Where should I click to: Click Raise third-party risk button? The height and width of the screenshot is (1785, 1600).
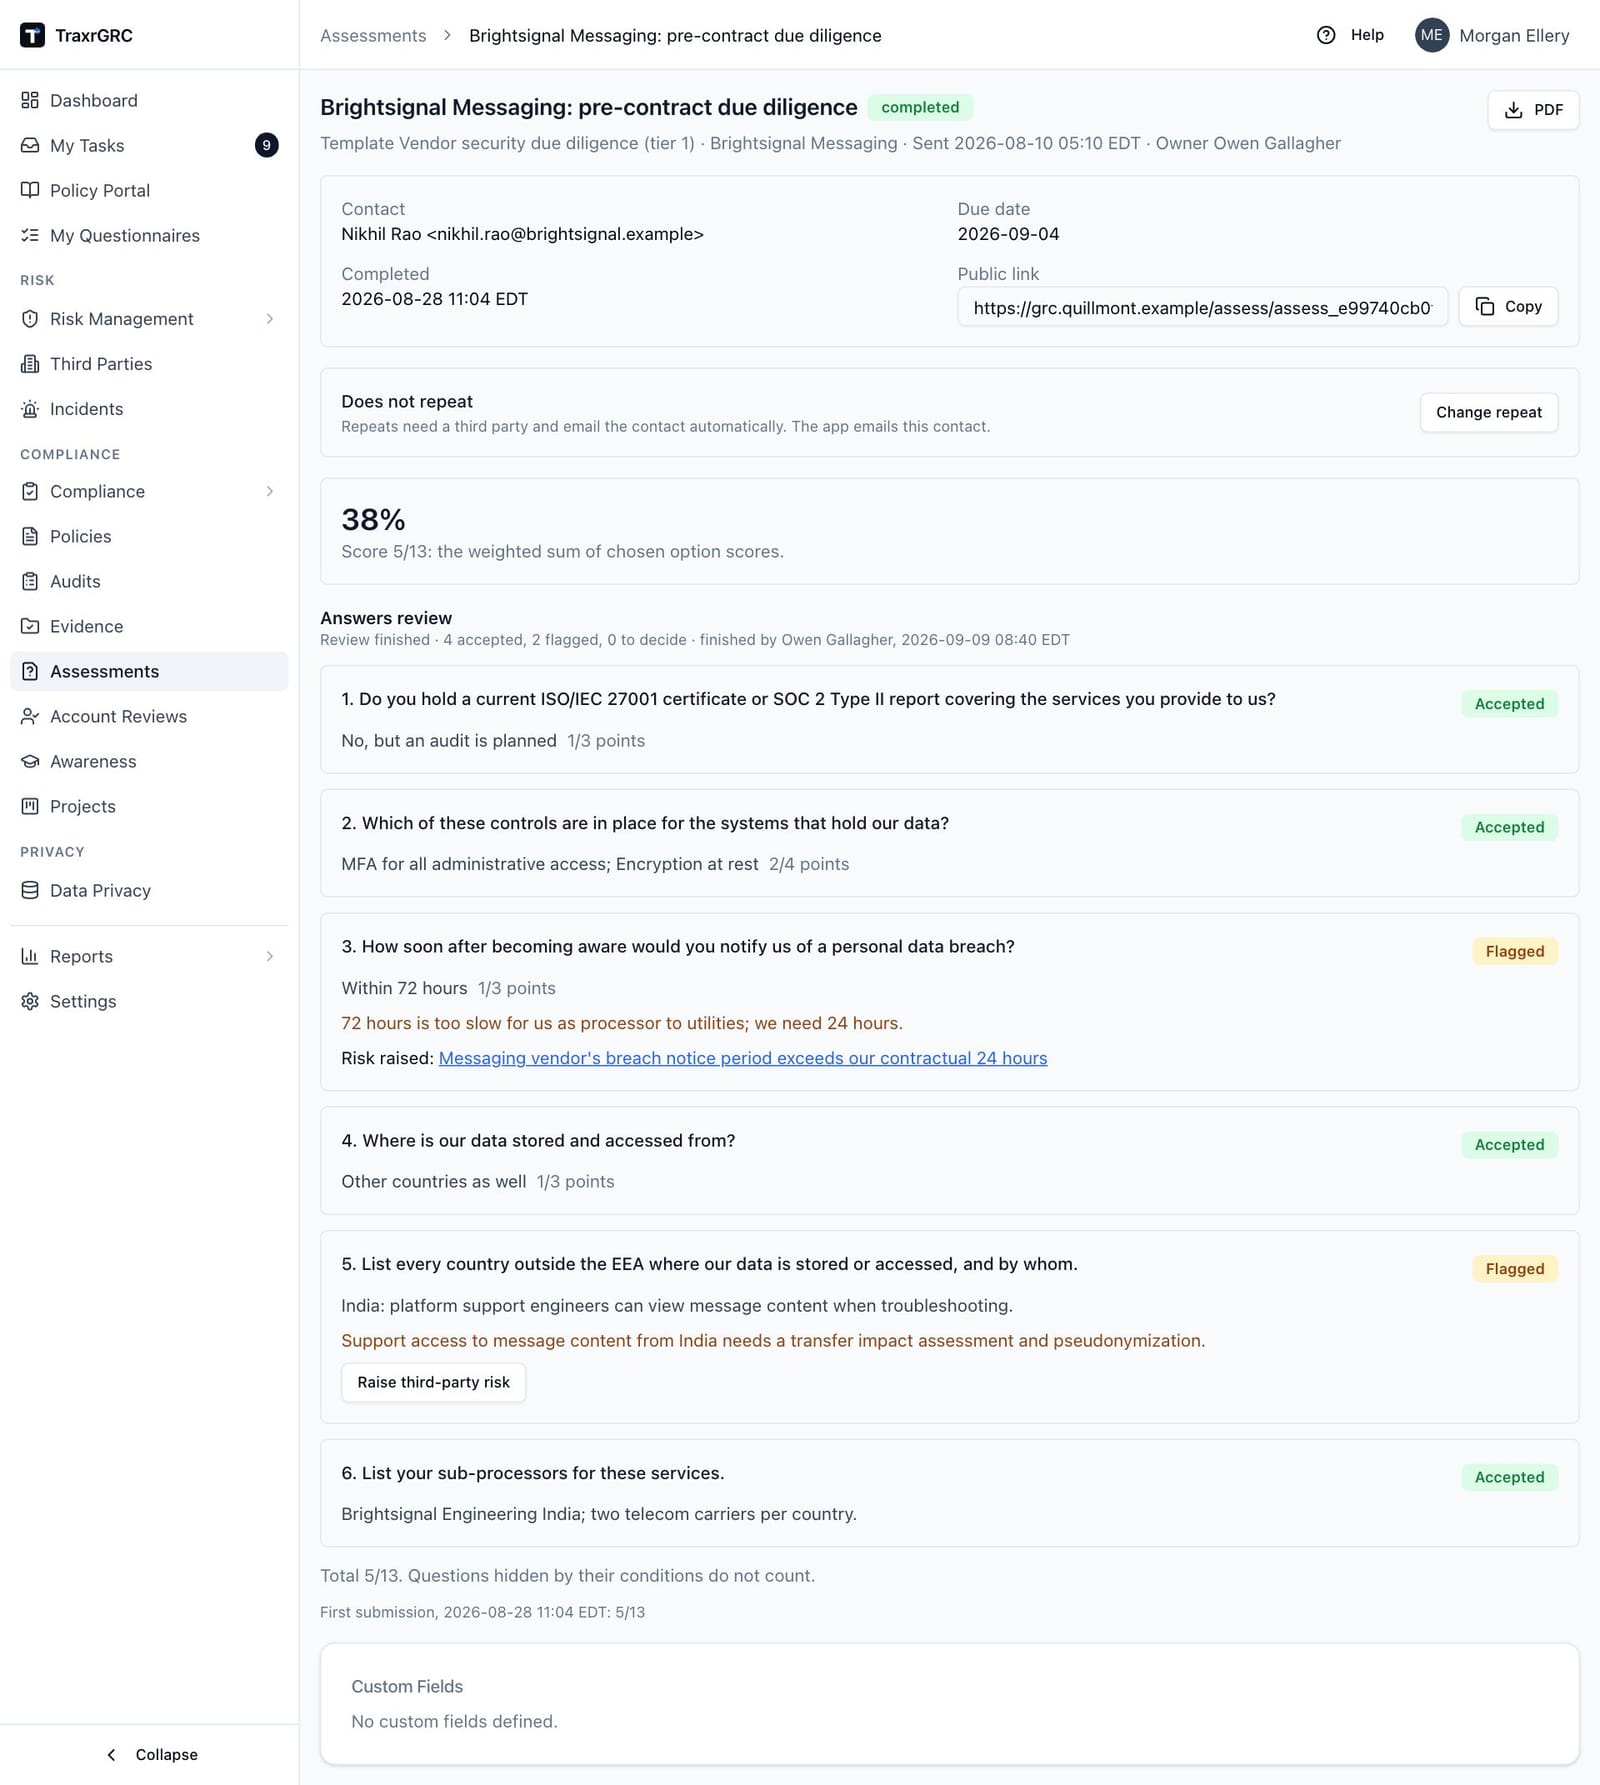pyautogui.click(x=433, y=1382)
